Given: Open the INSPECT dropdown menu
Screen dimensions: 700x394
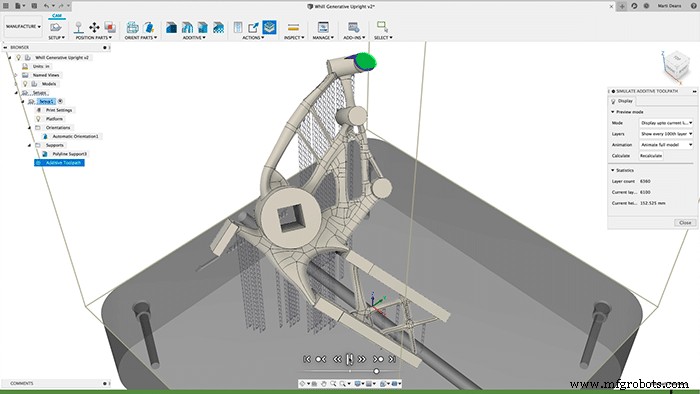Looking at the screenshot, I should [294, 37].
